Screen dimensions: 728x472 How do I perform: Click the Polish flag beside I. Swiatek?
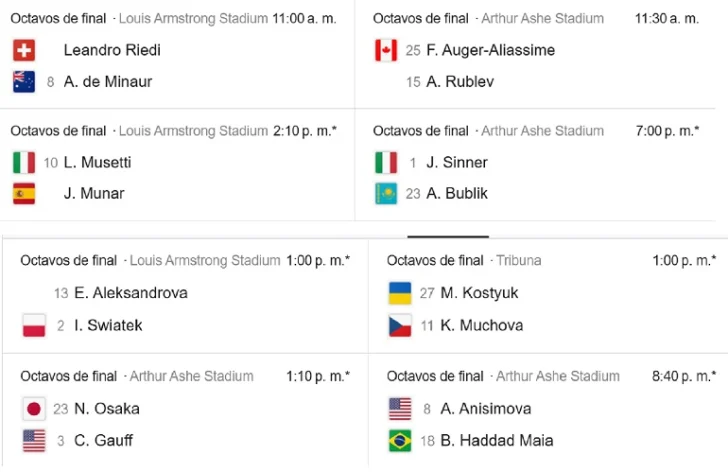pos(34,325)
